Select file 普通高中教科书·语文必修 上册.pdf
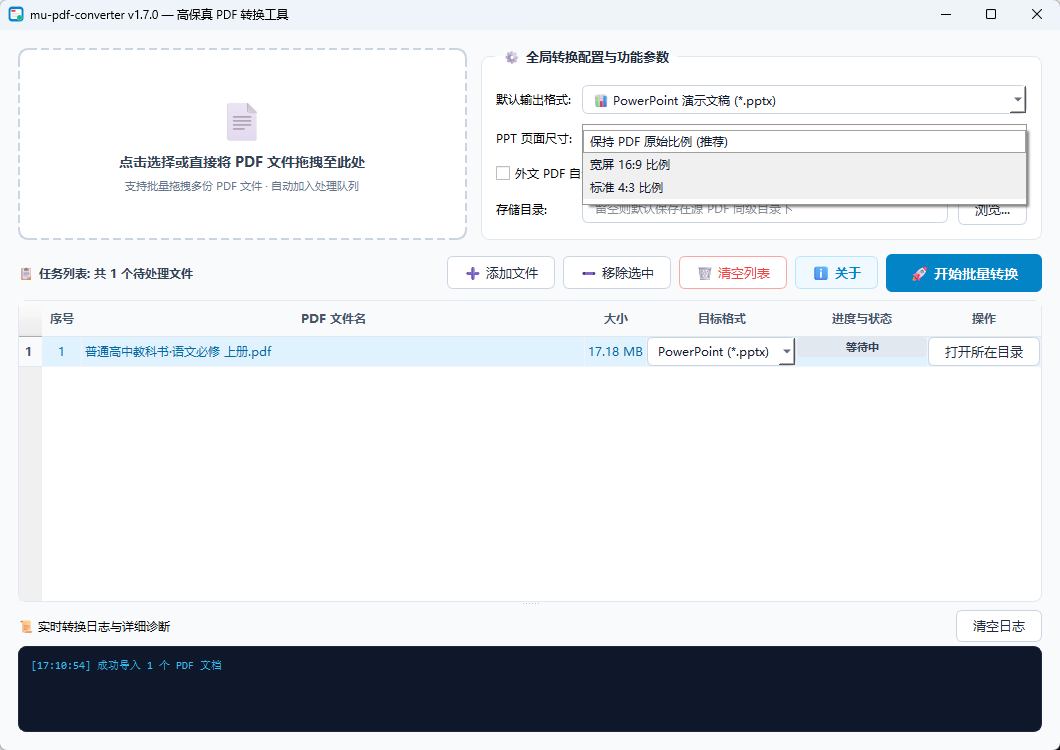Image resolution: width=1060 pixels, height=750 pixels. click(x=178, y=352)
